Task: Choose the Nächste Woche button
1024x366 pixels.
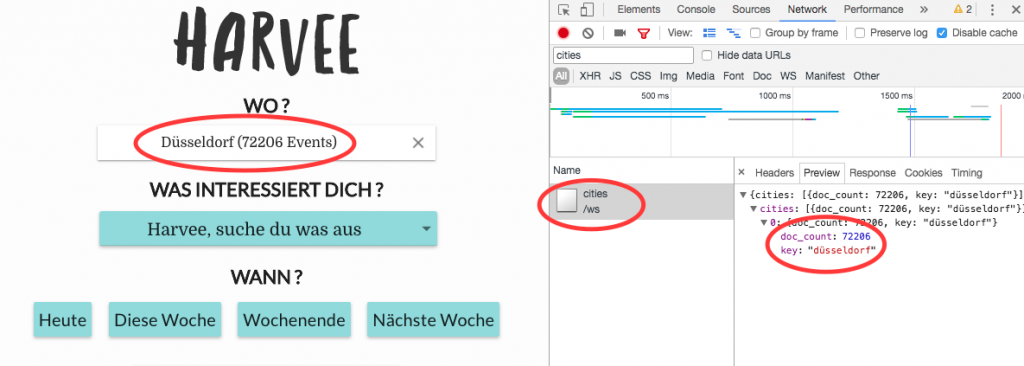Action: 433,320
